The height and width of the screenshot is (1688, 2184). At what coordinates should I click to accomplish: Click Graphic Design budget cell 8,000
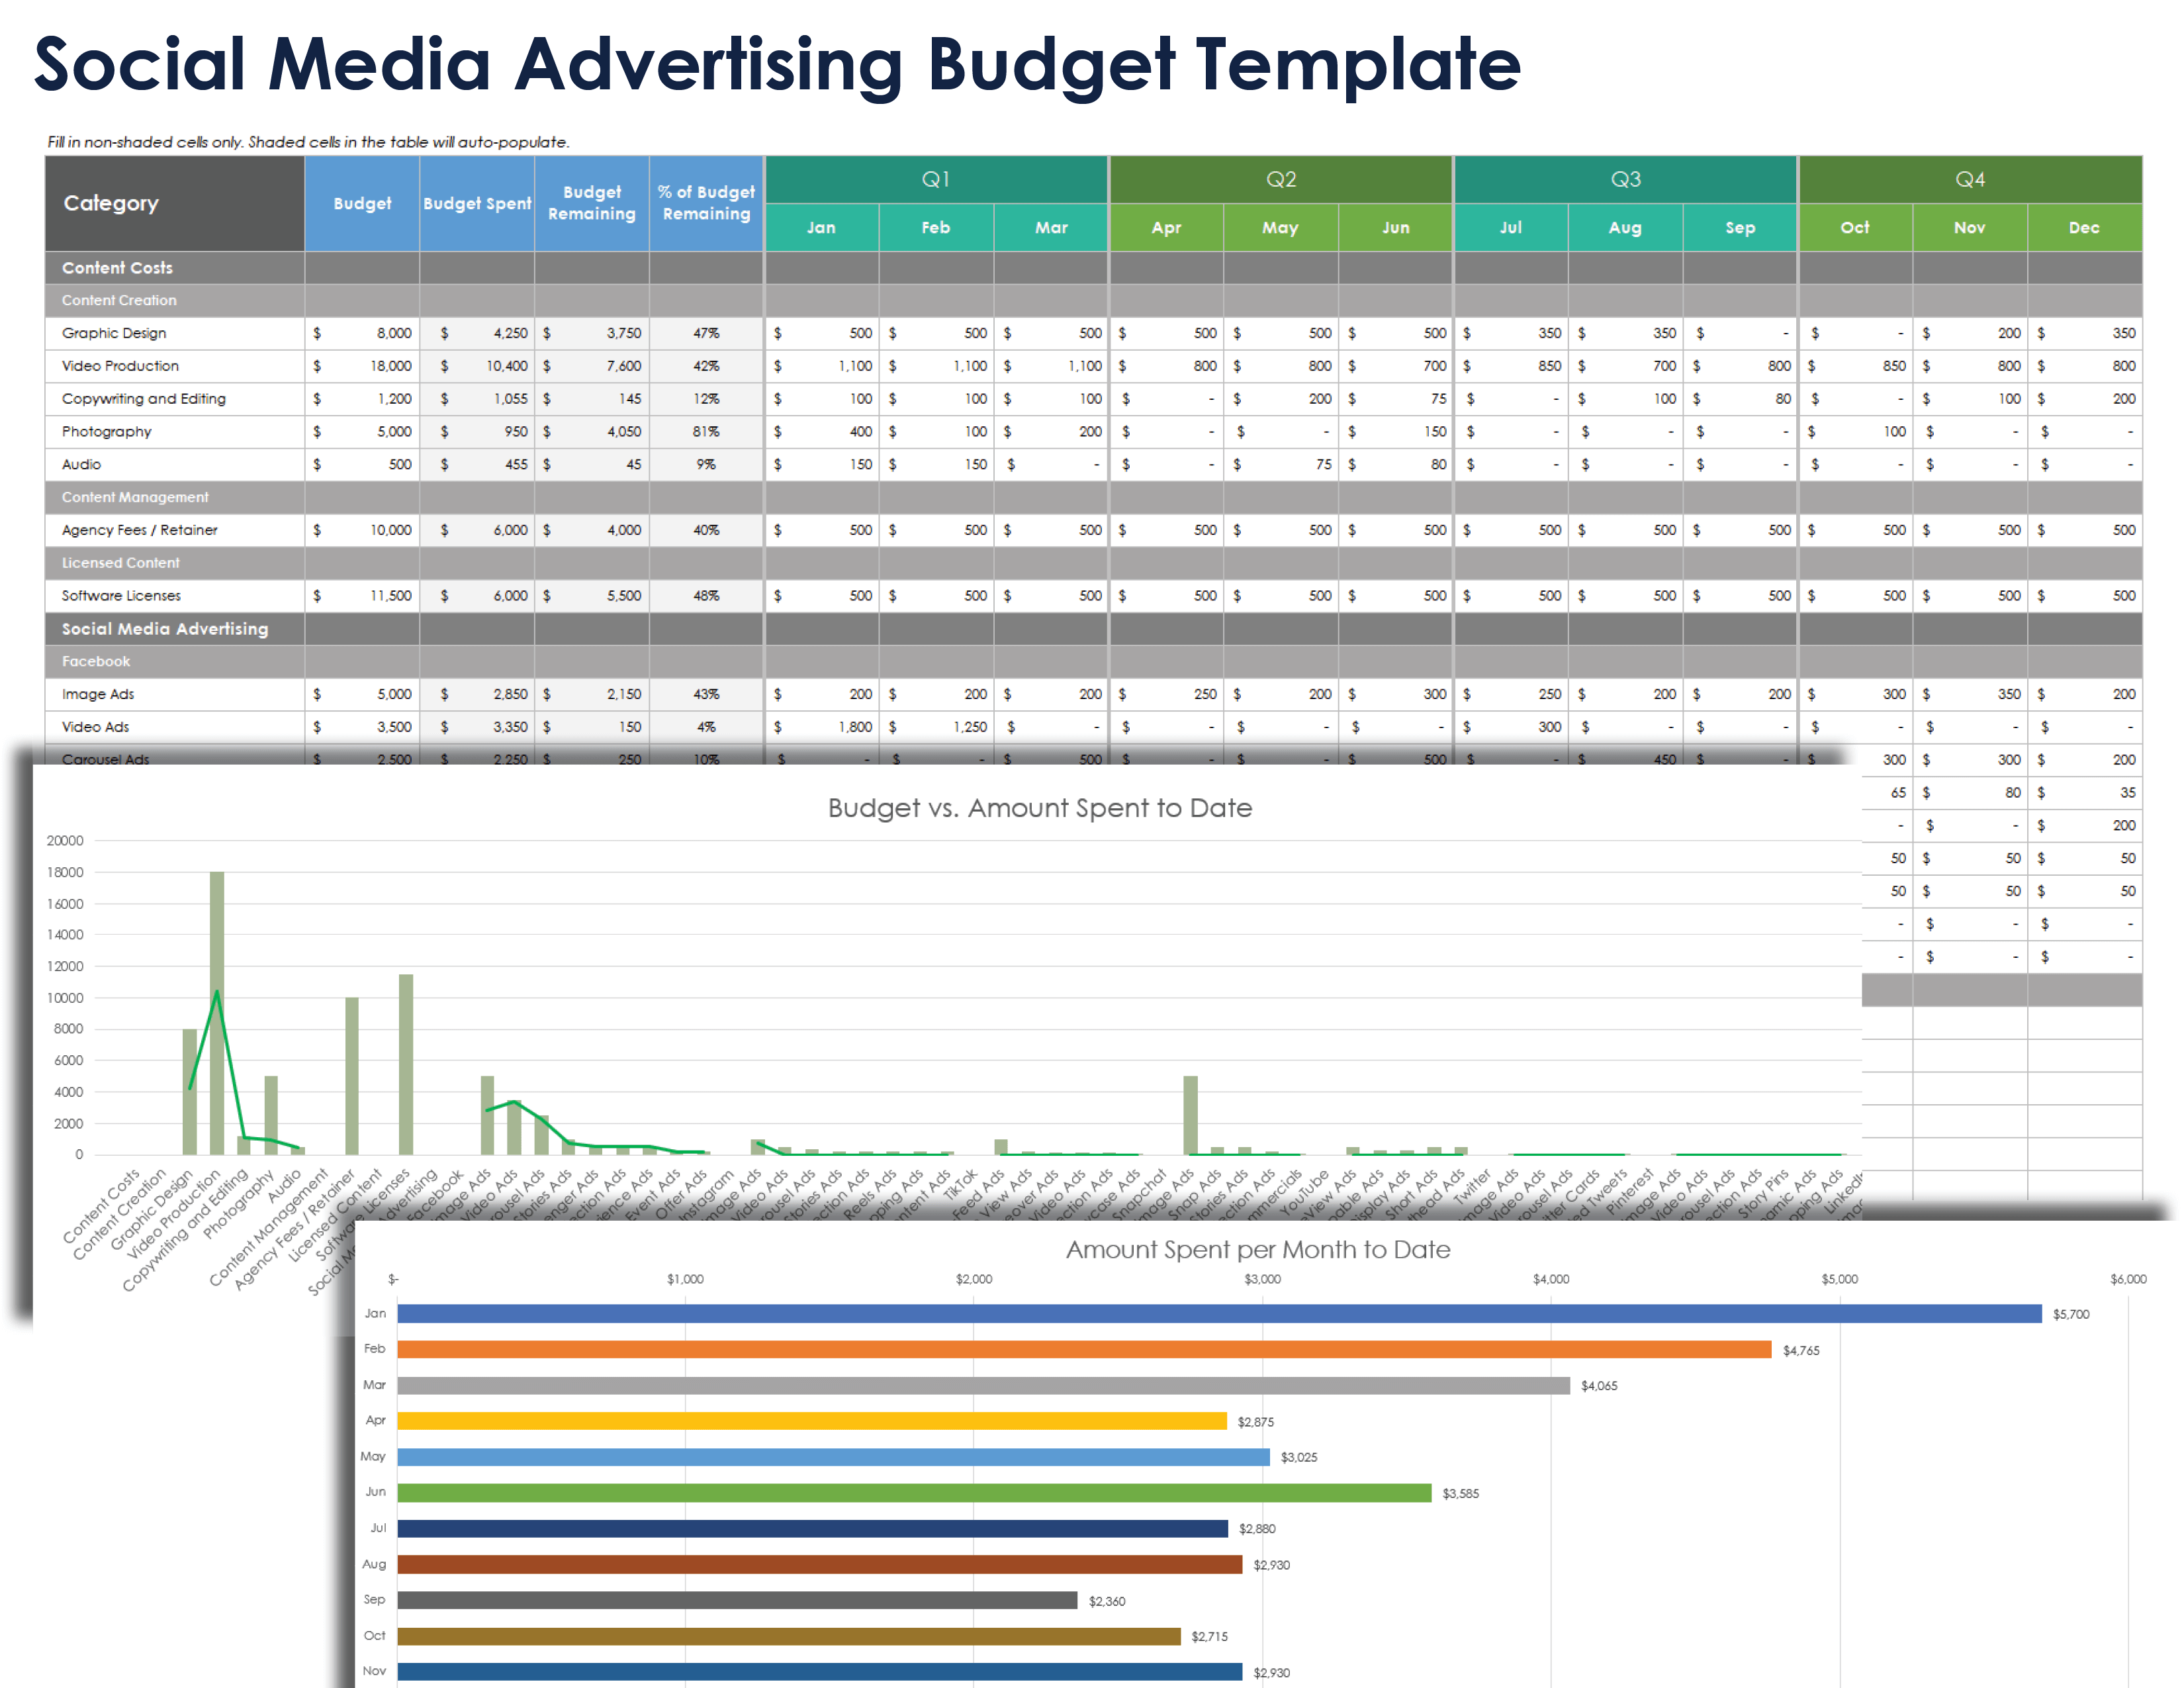[362, 333]
